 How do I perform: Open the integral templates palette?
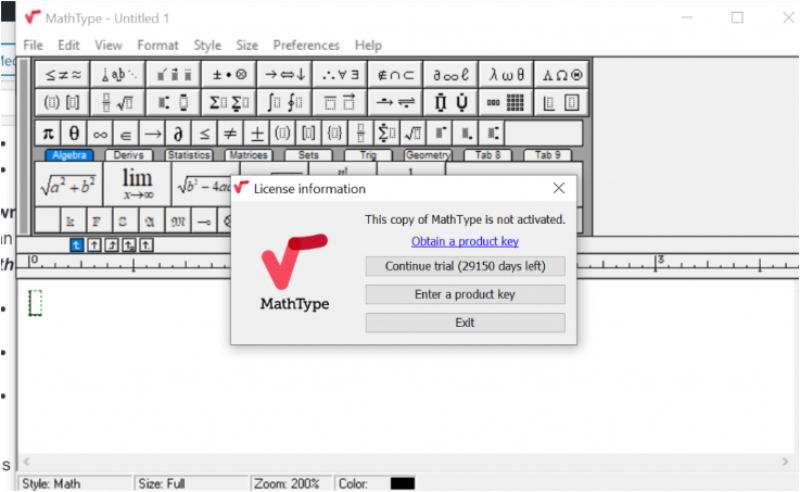click(x=285, y=103)
